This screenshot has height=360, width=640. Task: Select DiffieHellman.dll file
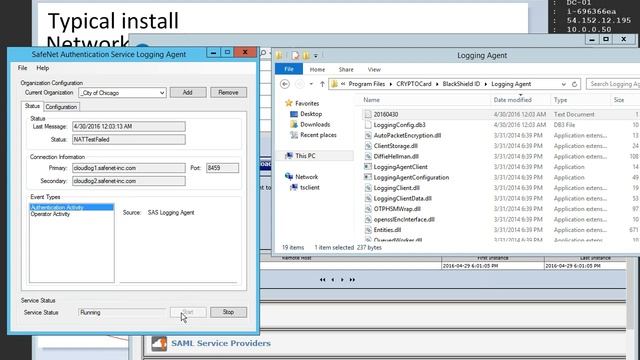point(396,157)
